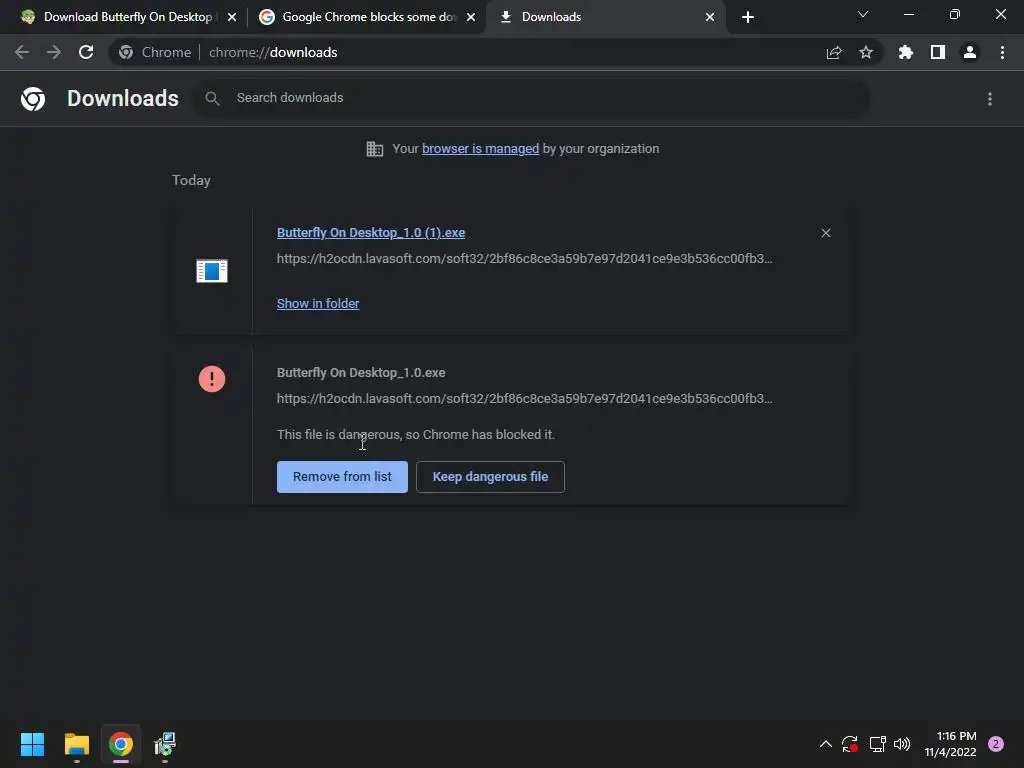Click the lavasoft URL under the first download
Viewport: 1024px width, 768px height.
pos(524,259)
